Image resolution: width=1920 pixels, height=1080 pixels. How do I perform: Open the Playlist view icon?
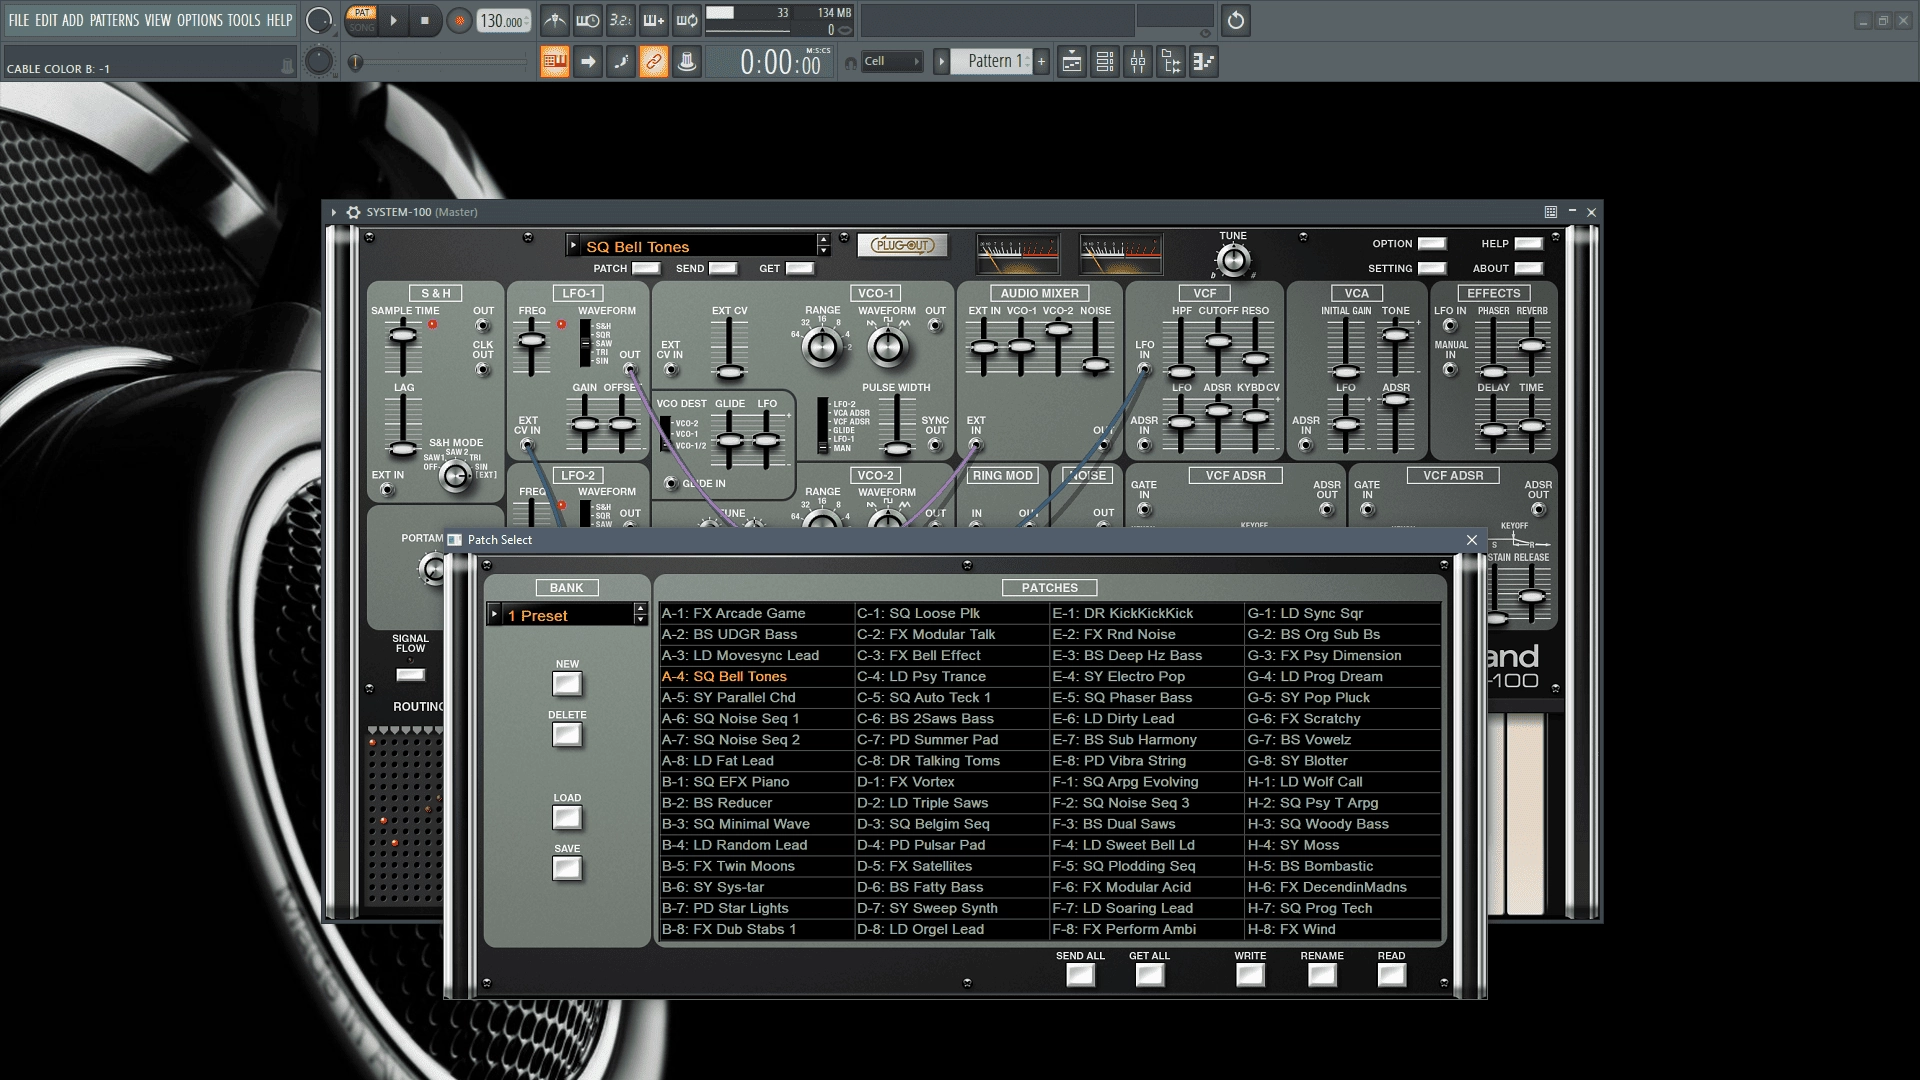(1072, 62)
